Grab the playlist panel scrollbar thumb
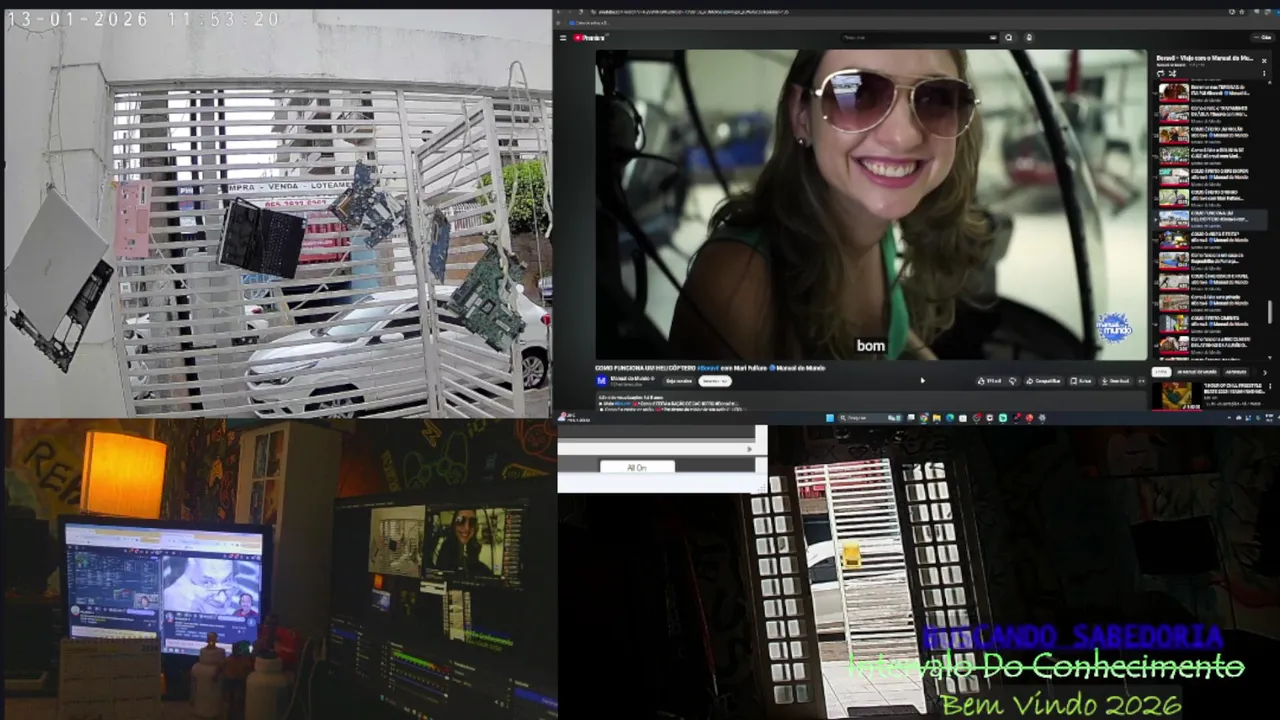 pyautogui.click(x=1271, y=311)
